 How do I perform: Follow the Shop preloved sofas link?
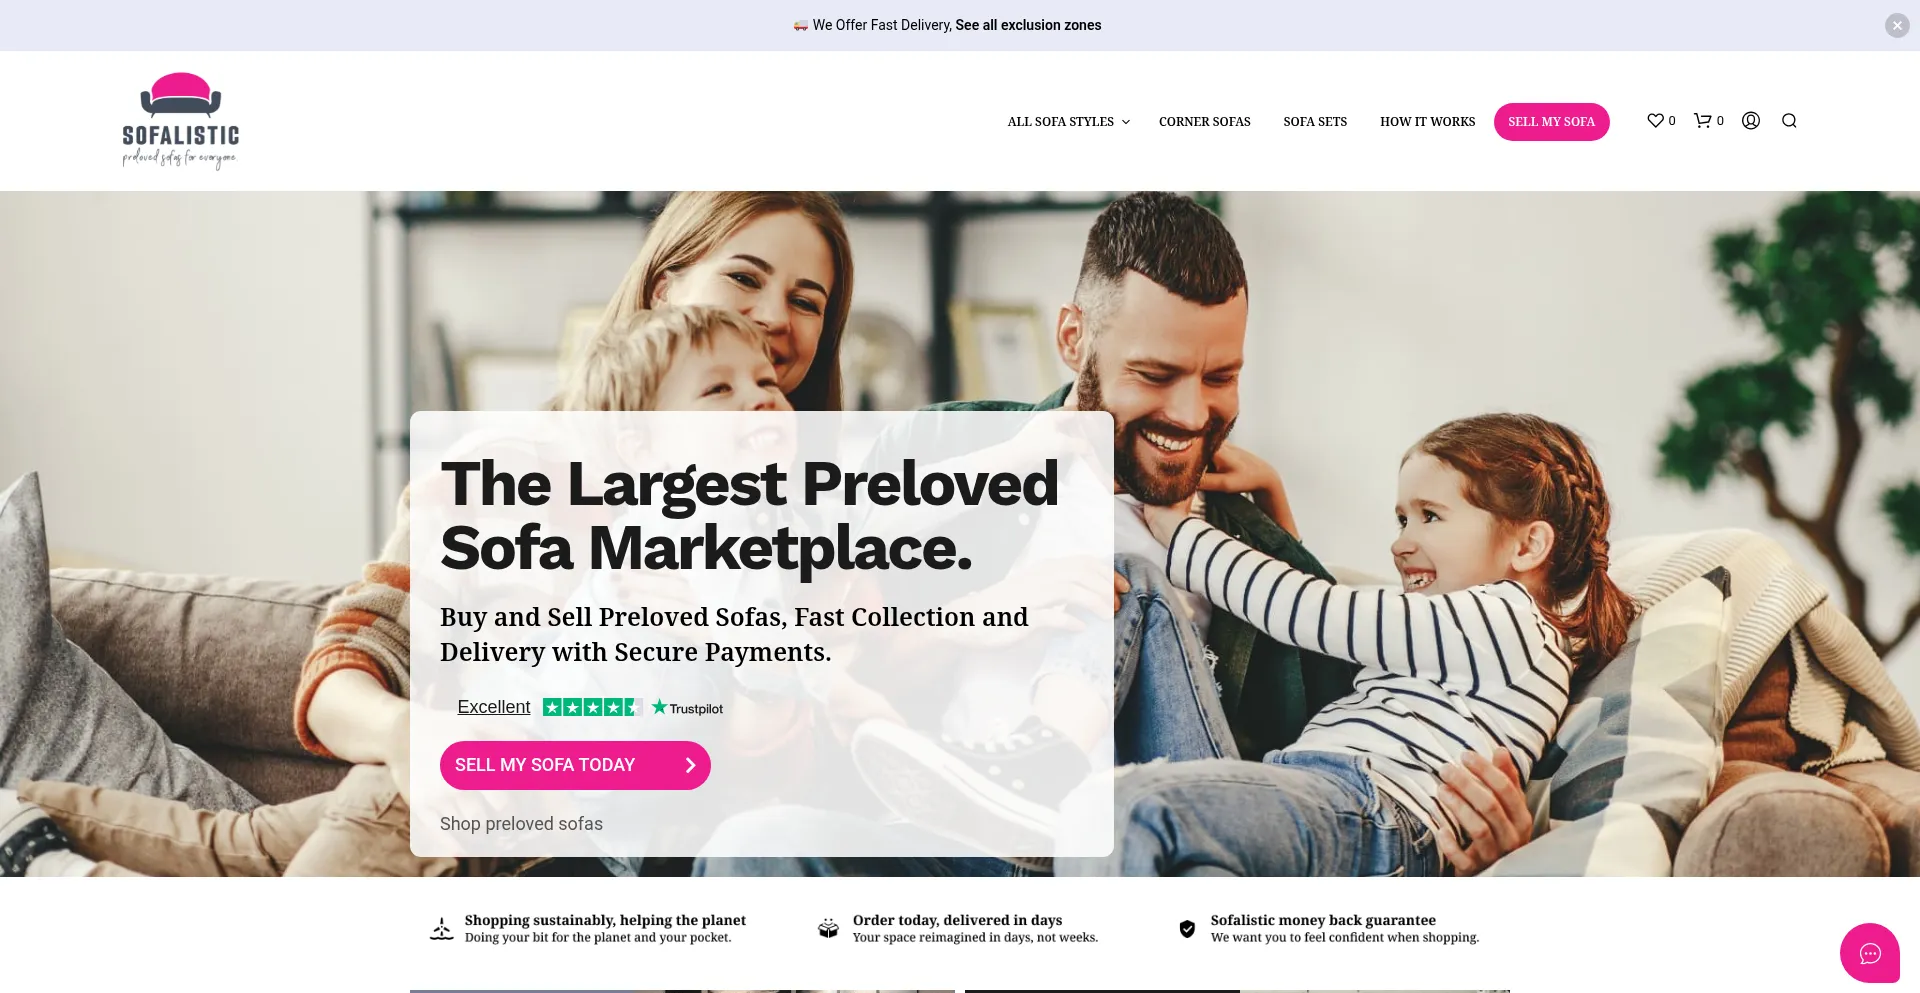521,824
